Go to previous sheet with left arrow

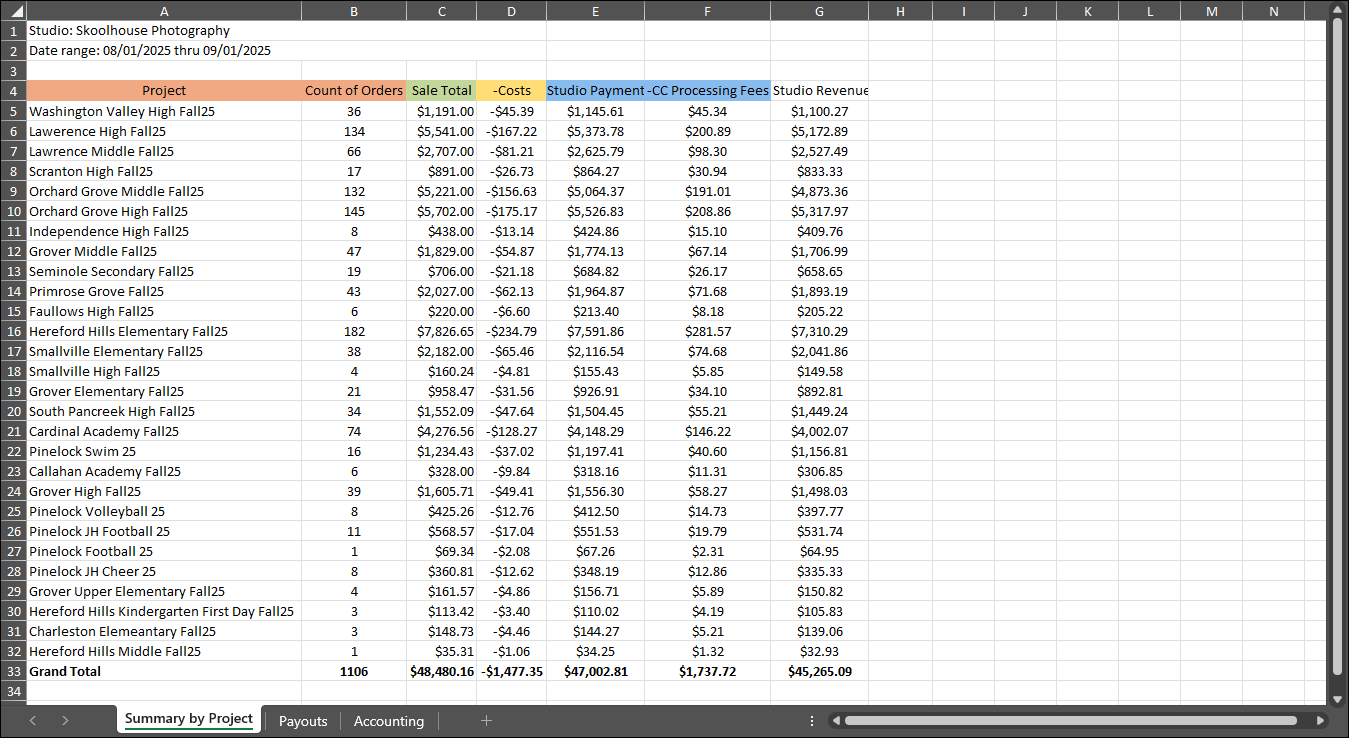(33, 721)
